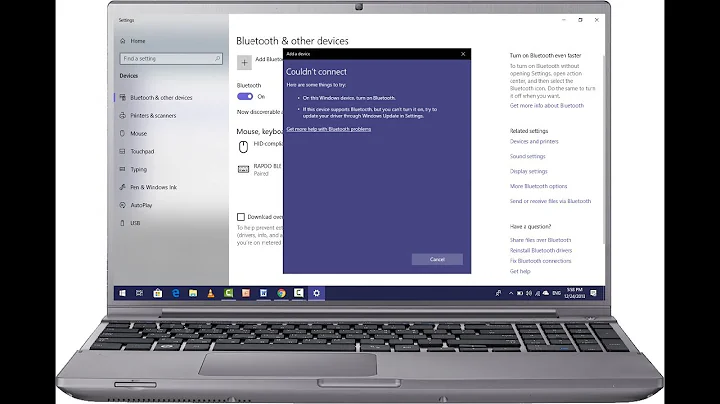This screenshot has width=720, height=404.
Task: Click the ENG language indicator
Action: (x=557, y=293)
